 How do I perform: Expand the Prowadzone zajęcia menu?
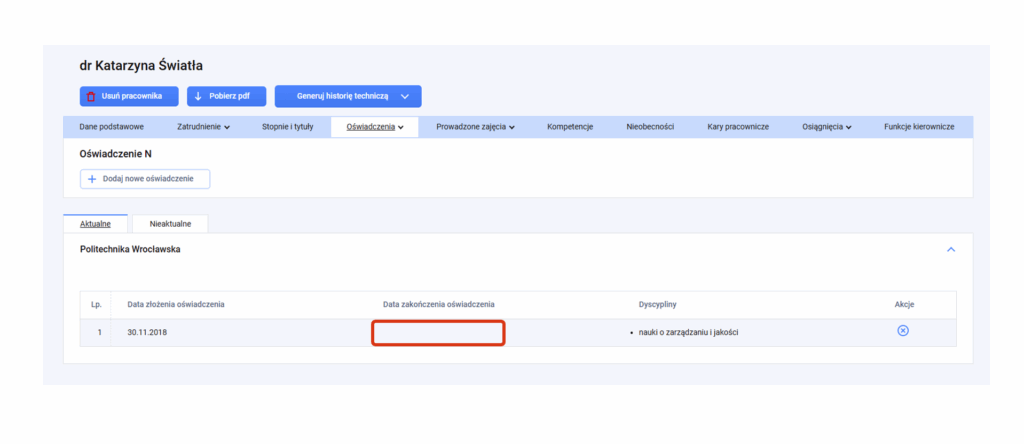coord(475,127)
